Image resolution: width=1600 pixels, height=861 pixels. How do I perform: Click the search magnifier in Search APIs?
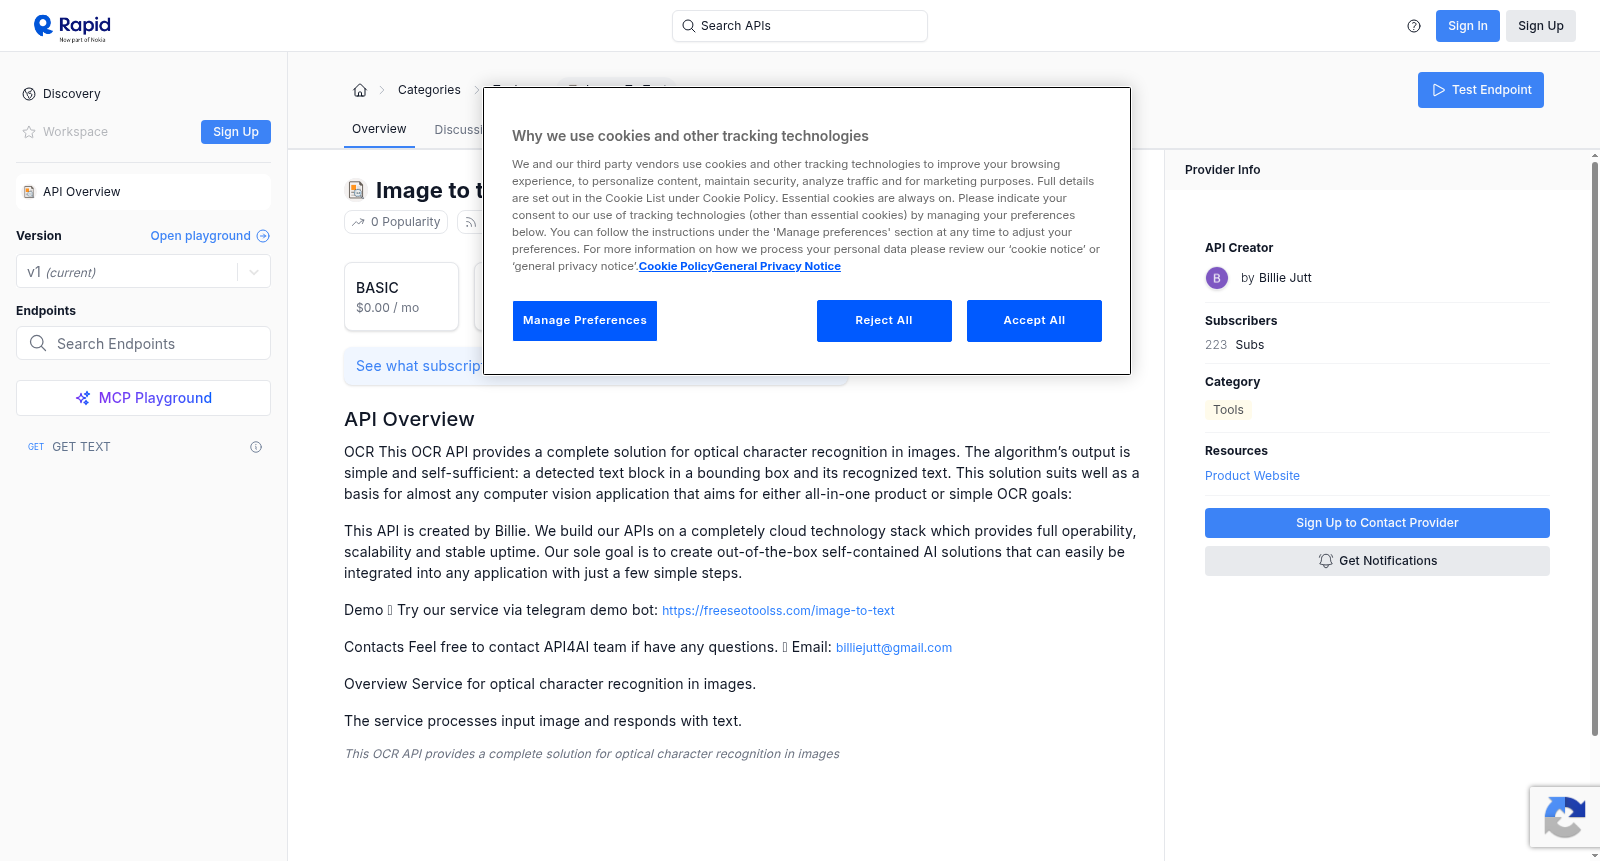[689, 26]
